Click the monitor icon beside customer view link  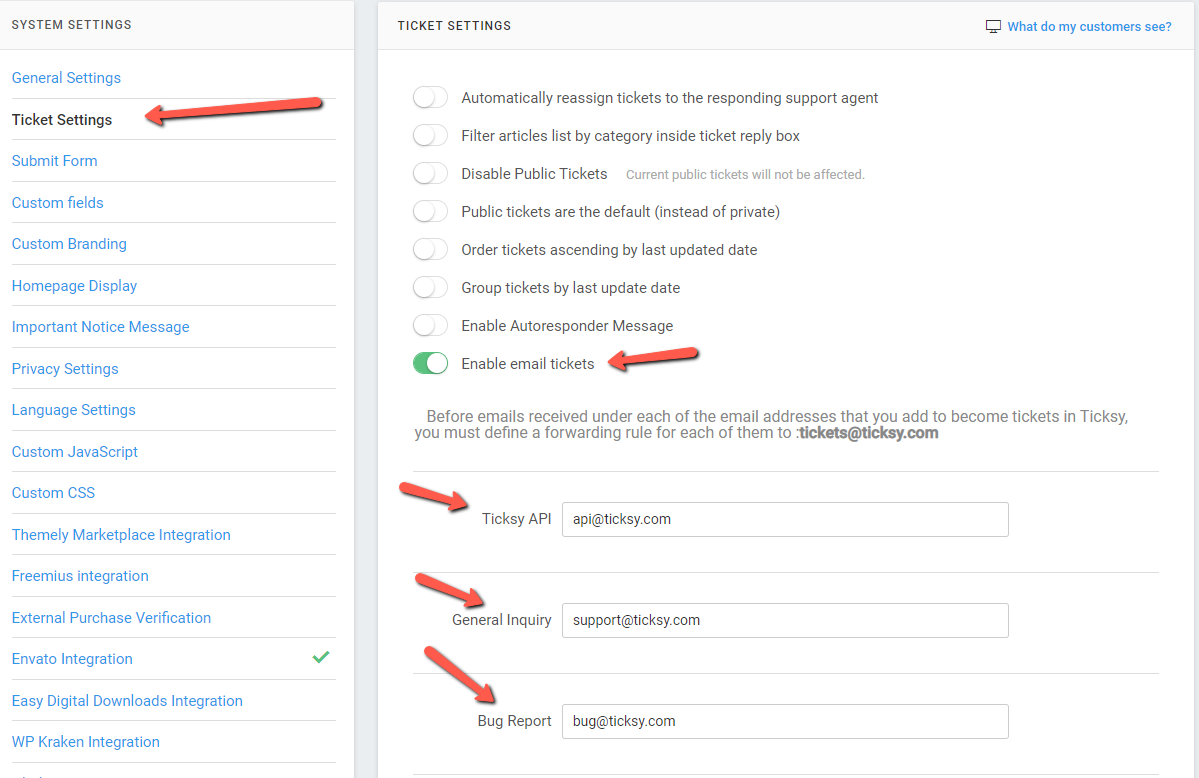click(992, 25)
